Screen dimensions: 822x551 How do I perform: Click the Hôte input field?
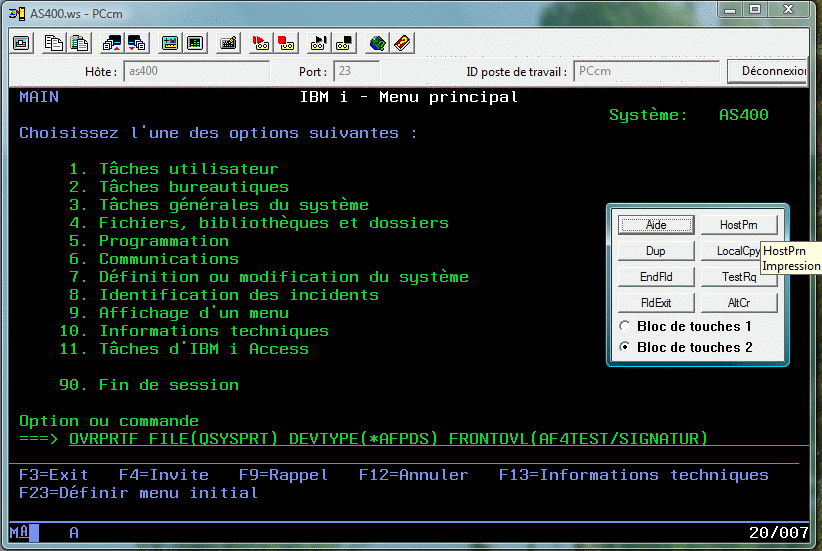(197, 71)
